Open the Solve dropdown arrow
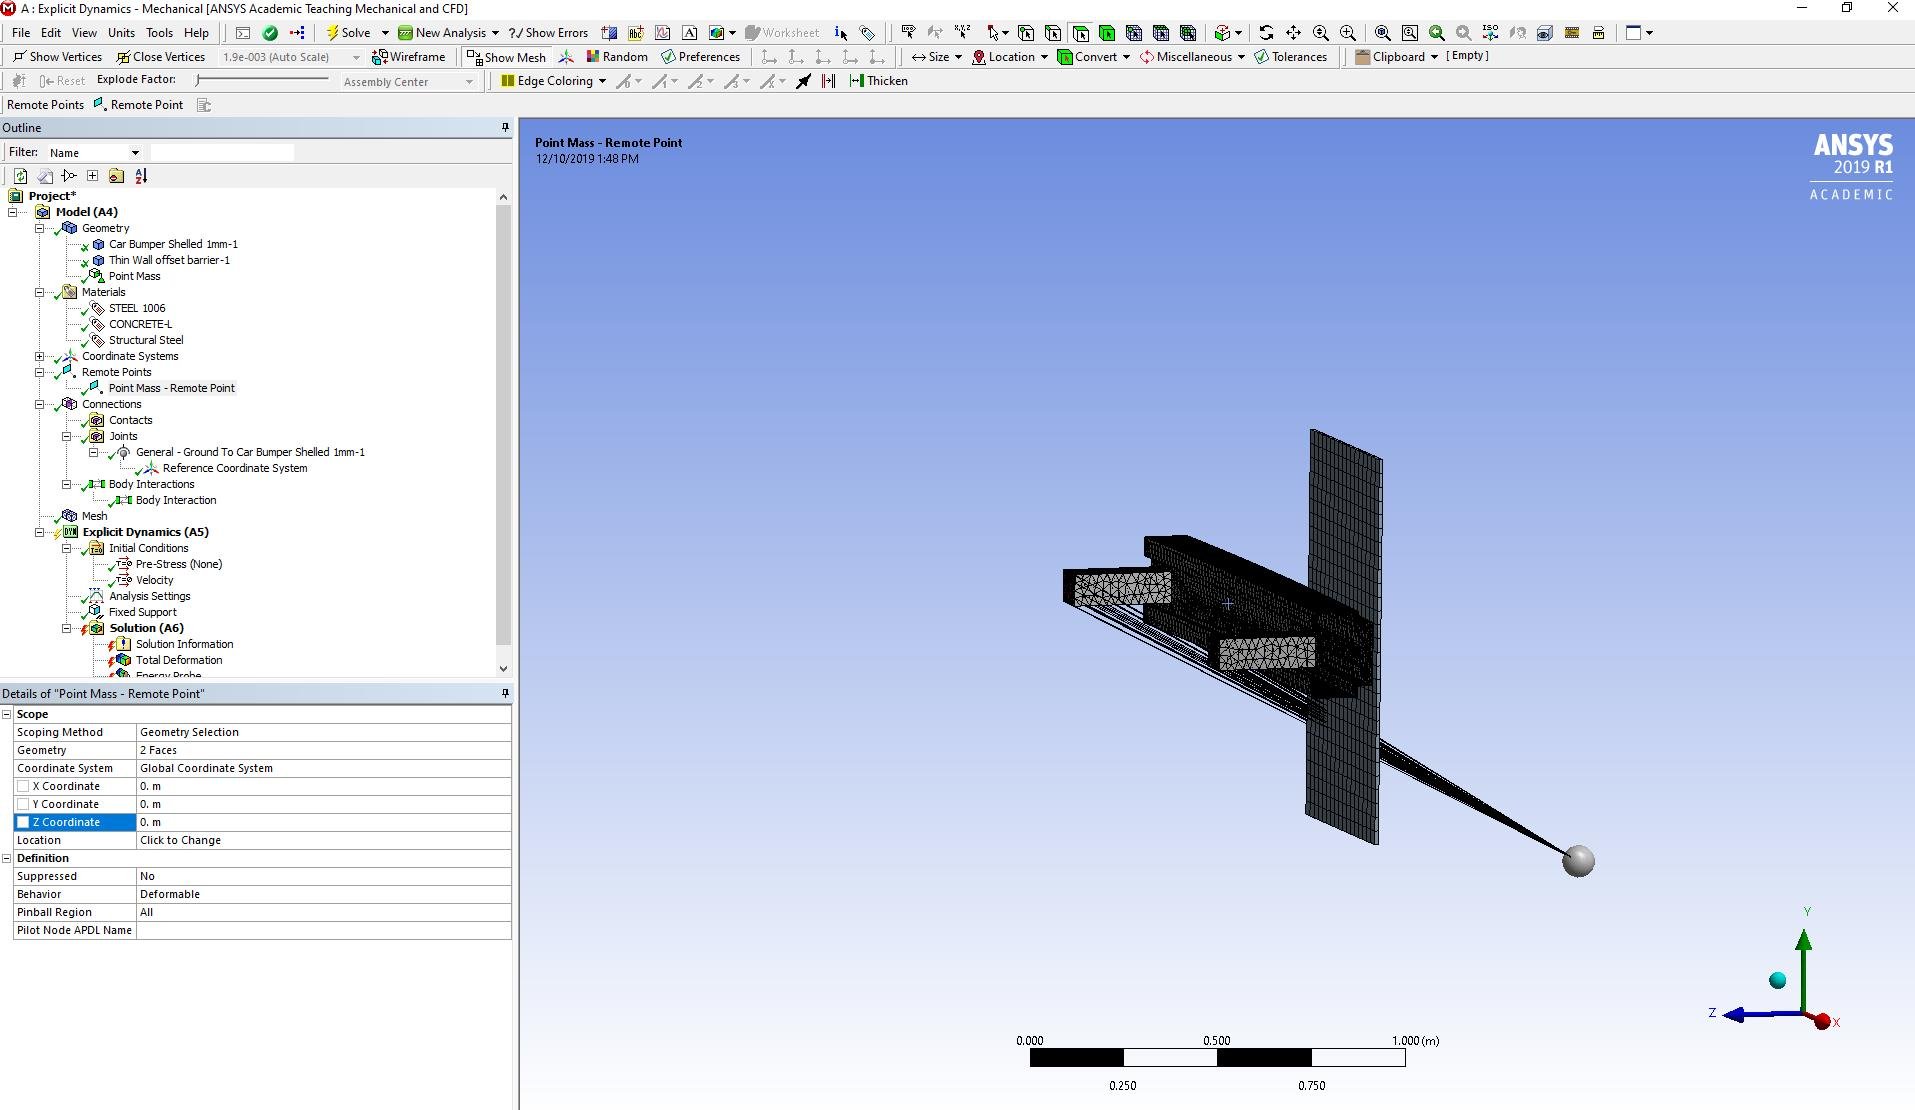This screenshot has height=1110, width=1915. point(385,33)
